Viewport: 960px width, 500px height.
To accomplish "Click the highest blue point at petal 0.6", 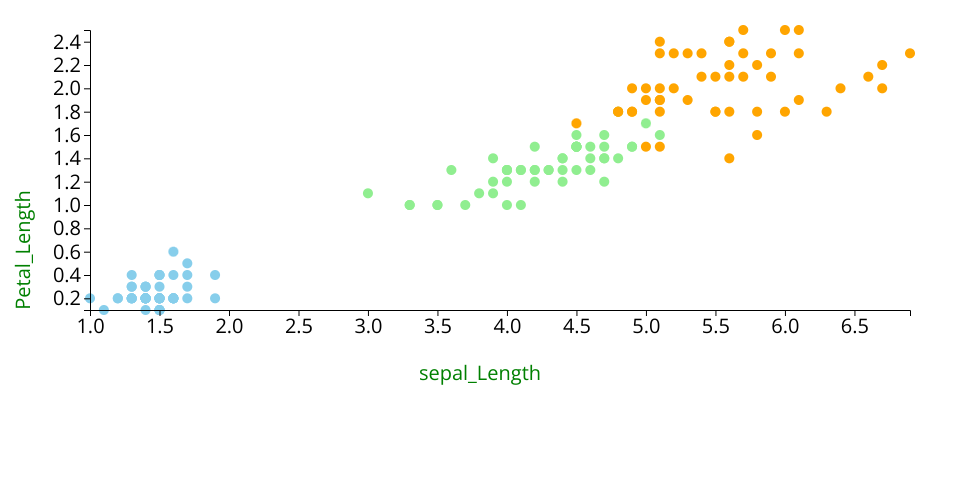I will click(x=173, y=252).
